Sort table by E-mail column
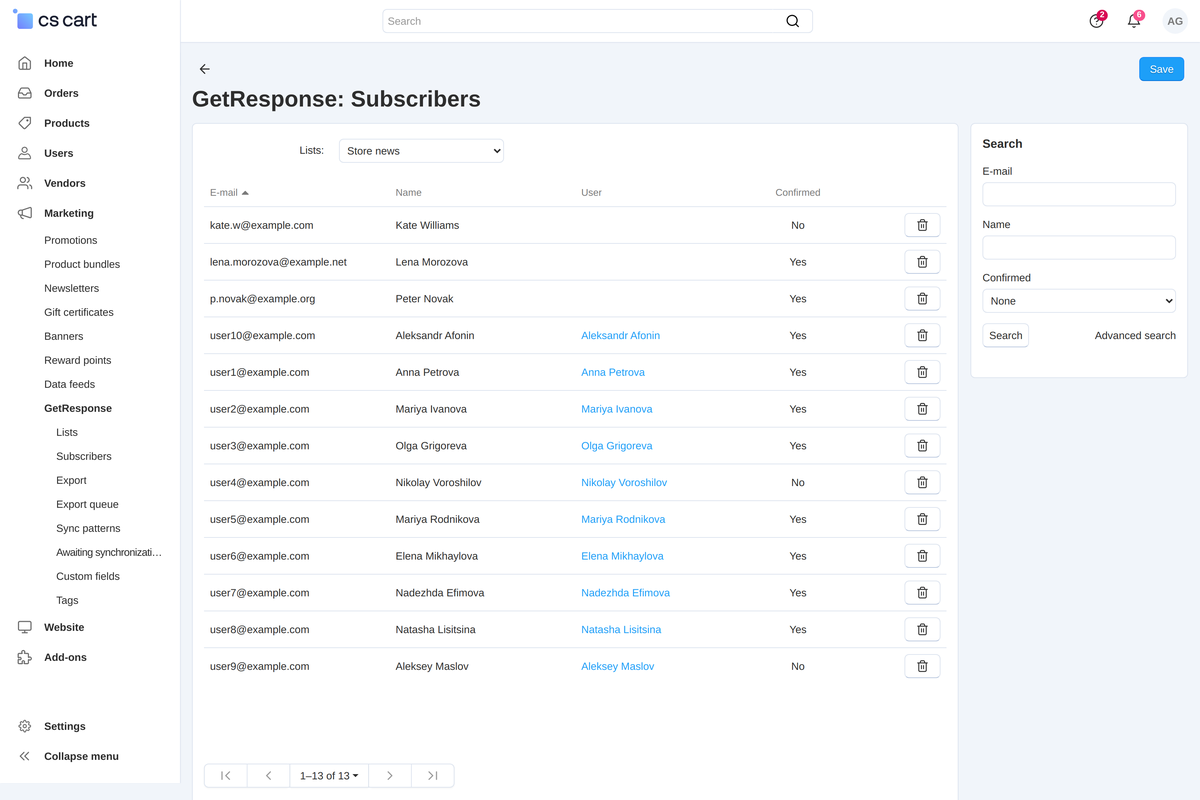The width and height of the screenshot is (1200, 800). pyautogui.click(x=229, y=192)
